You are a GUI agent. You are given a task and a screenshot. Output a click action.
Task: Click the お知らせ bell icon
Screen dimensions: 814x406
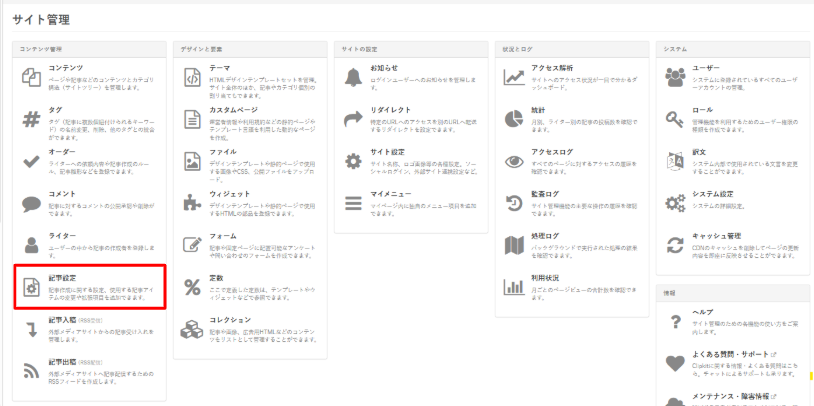tap(354, 77)
